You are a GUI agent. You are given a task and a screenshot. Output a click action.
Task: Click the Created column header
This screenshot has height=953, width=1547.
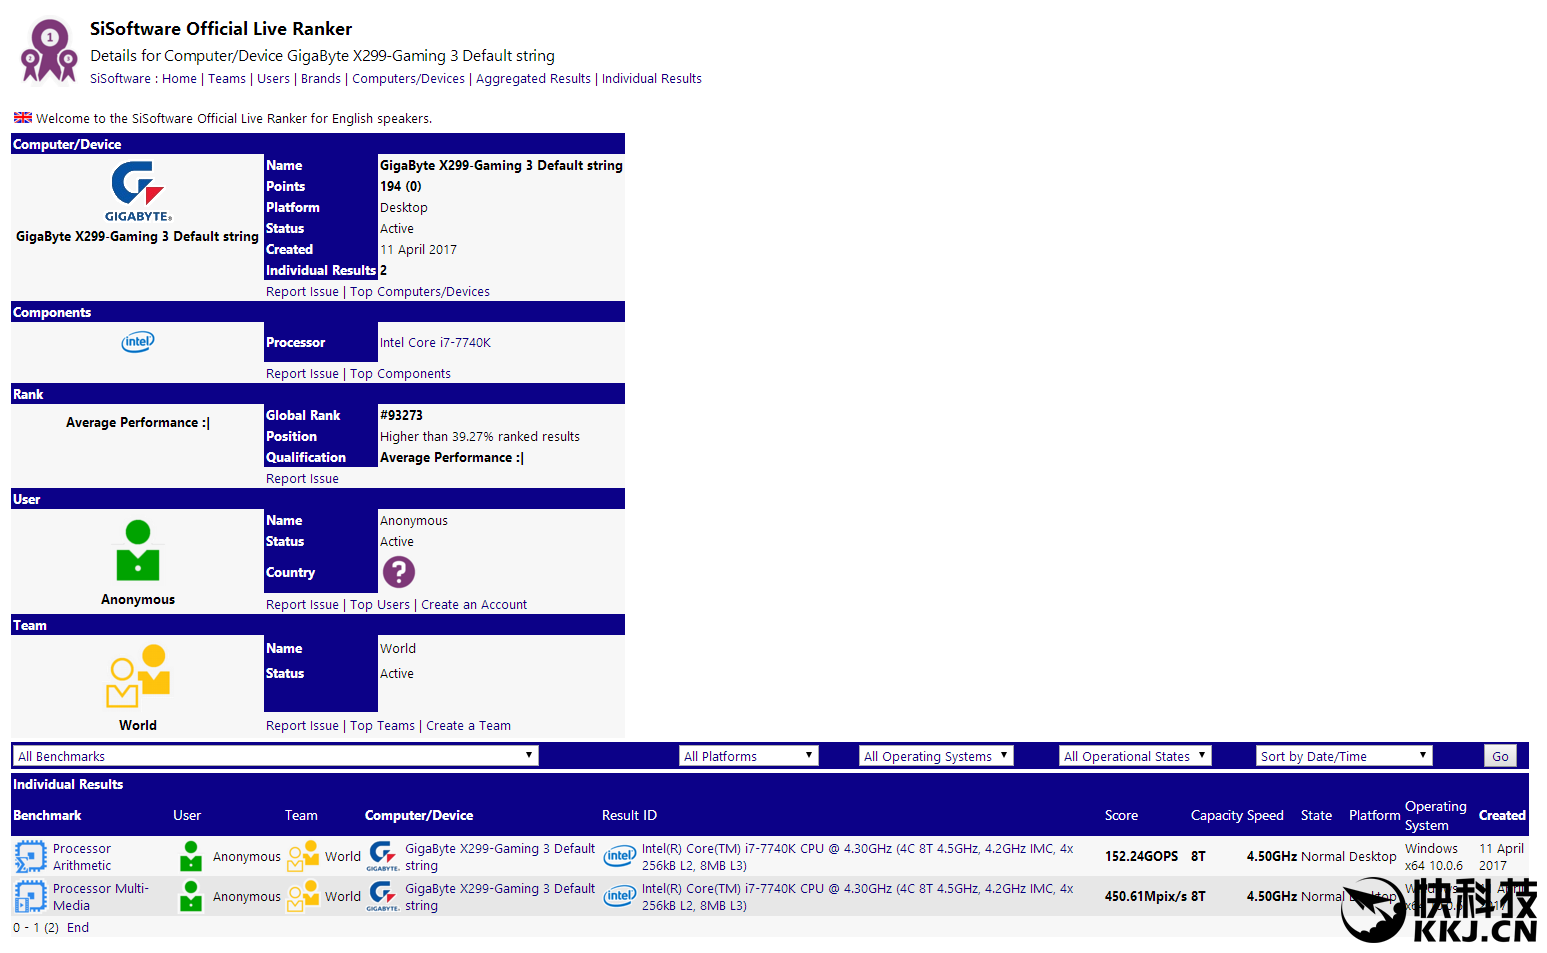[1502, 816]
